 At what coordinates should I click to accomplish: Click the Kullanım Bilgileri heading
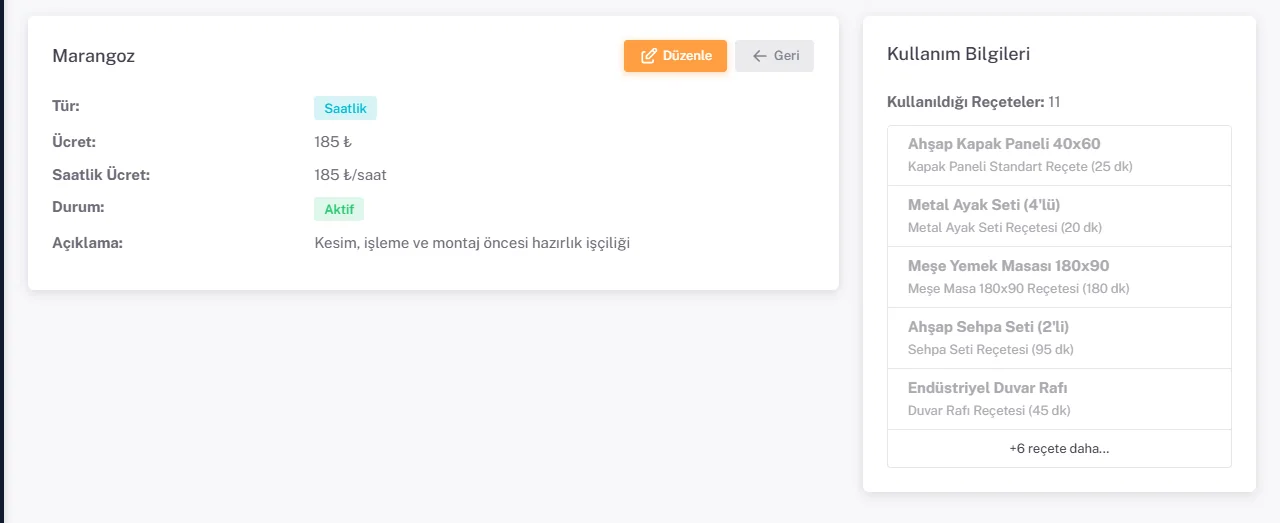pos(958,54)
